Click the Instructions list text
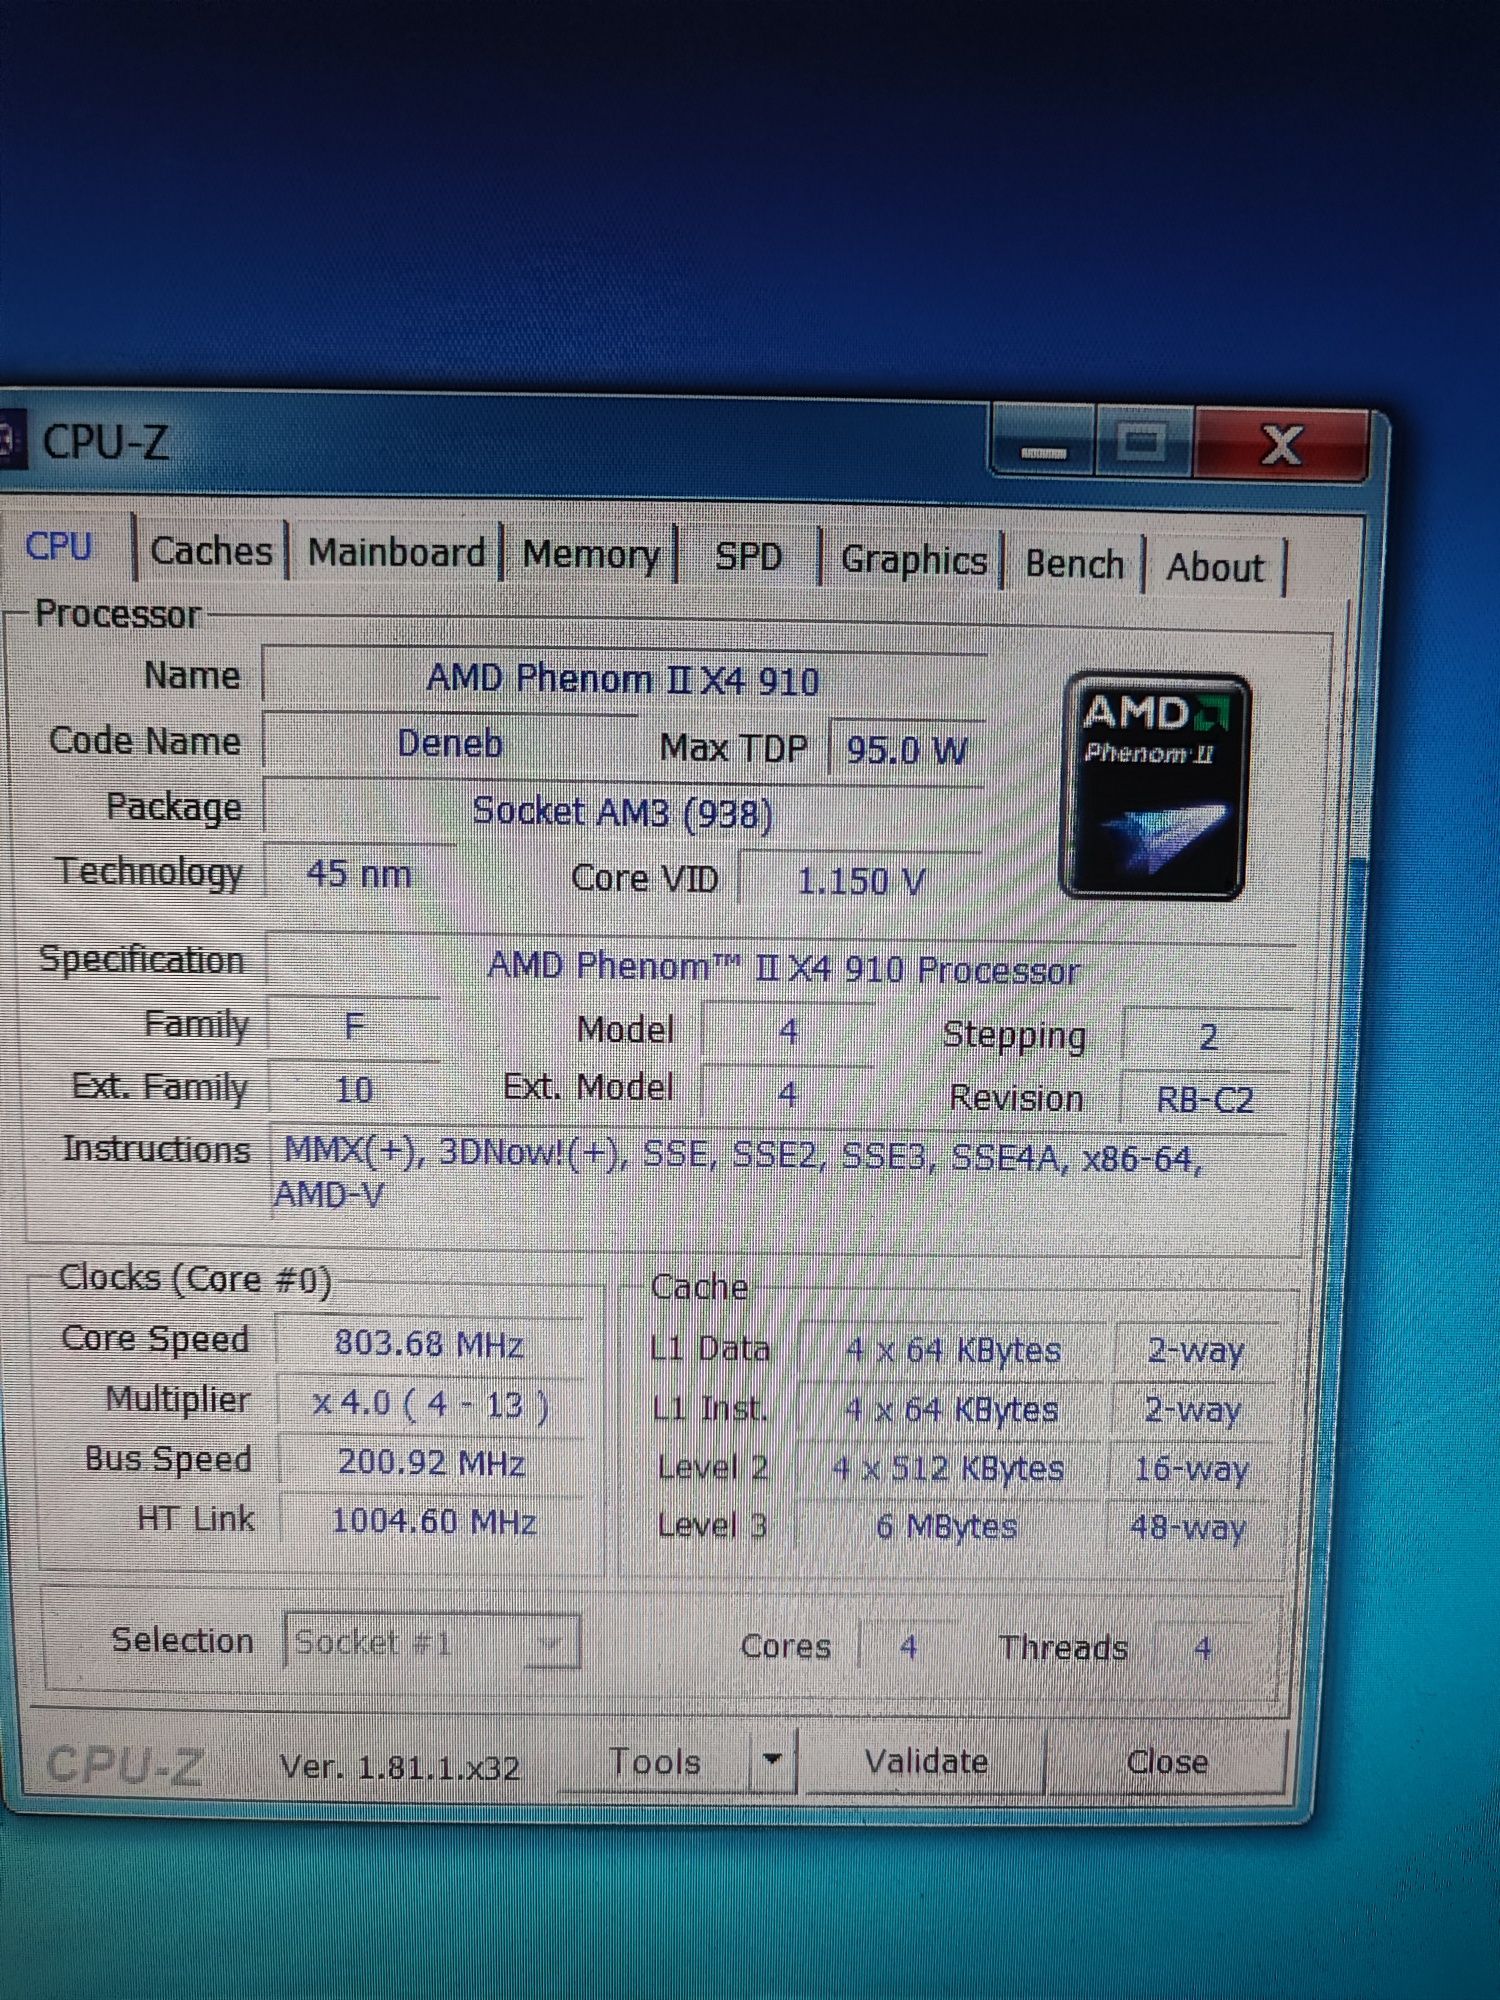 point(740,1175)
